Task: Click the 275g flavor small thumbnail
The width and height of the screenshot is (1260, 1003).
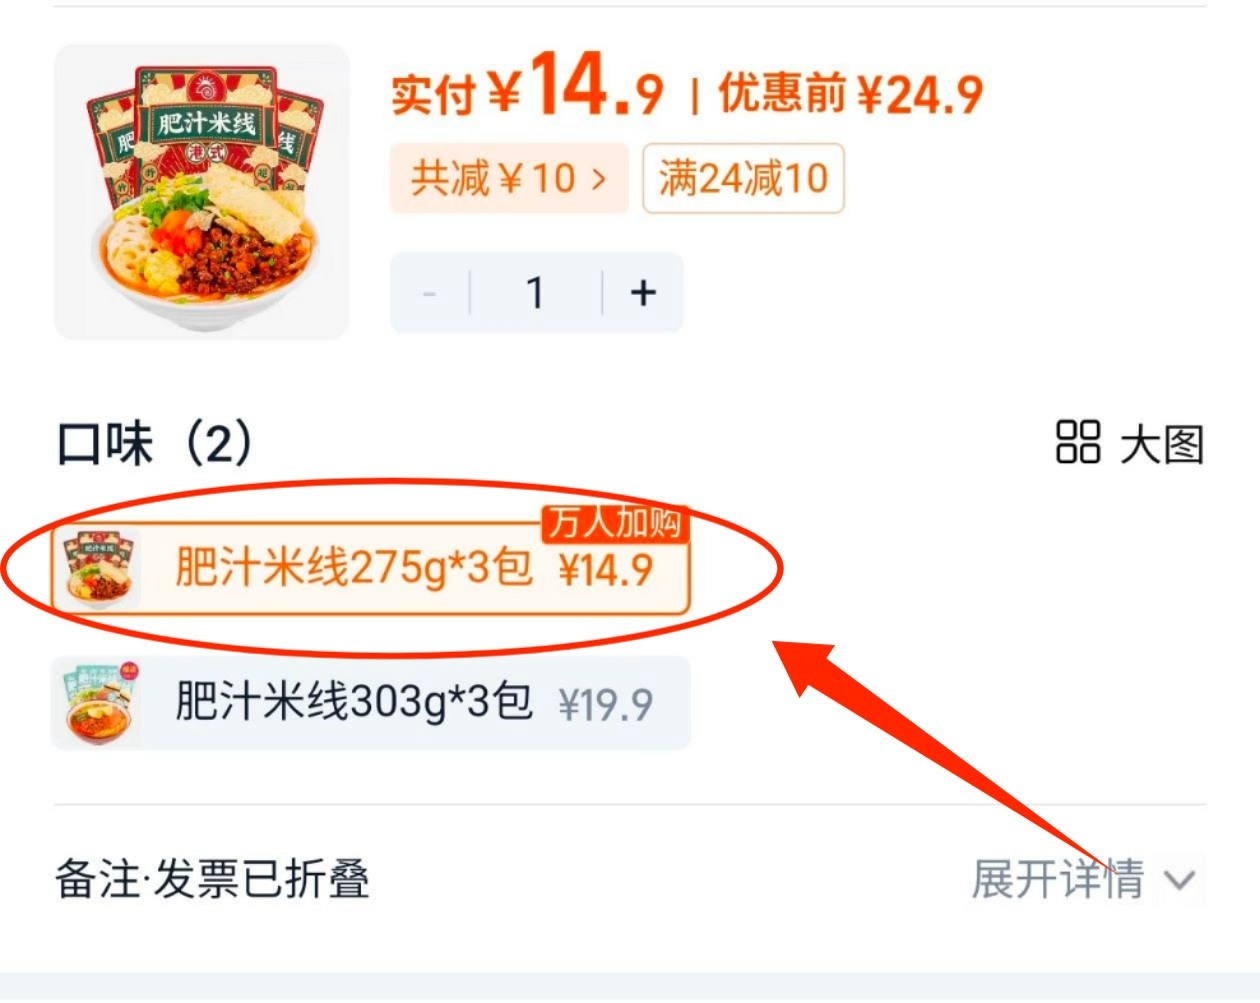Action: tap(97, 568)
